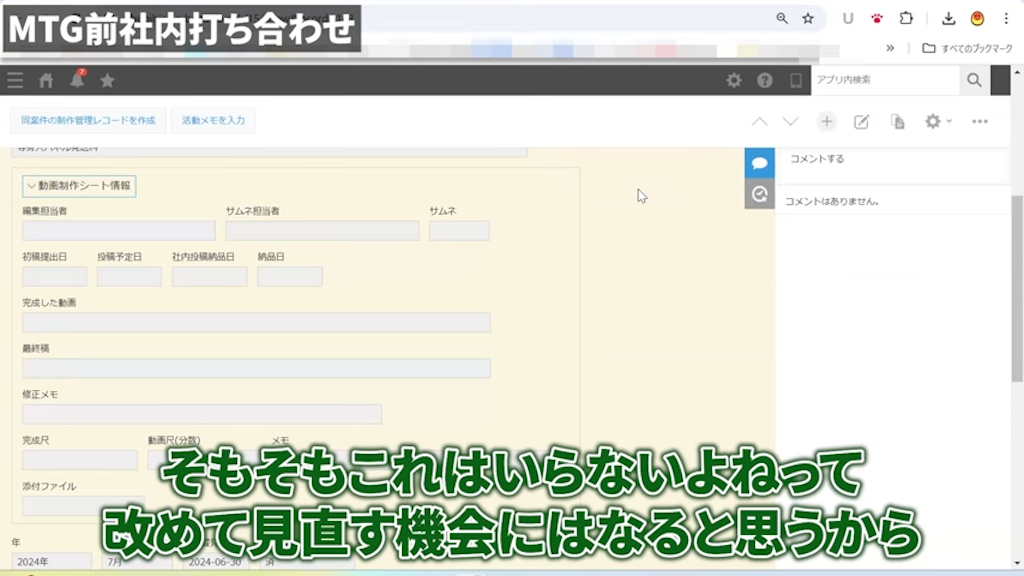Open kintone help via the question mark icon
Image resolution: width=1024 pixels, height=576 pixels.
point(764,81)
